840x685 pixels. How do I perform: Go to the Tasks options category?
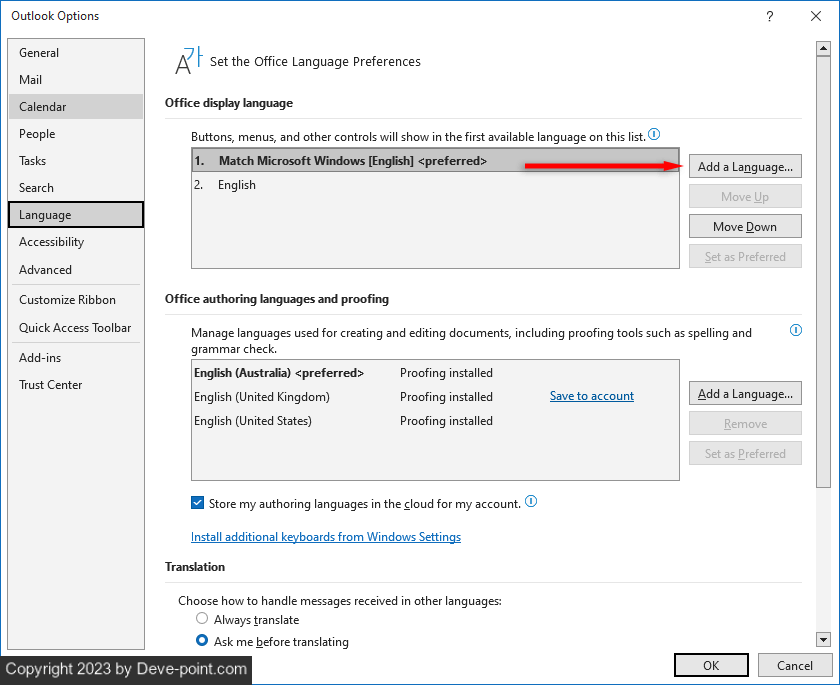(76, 161)
